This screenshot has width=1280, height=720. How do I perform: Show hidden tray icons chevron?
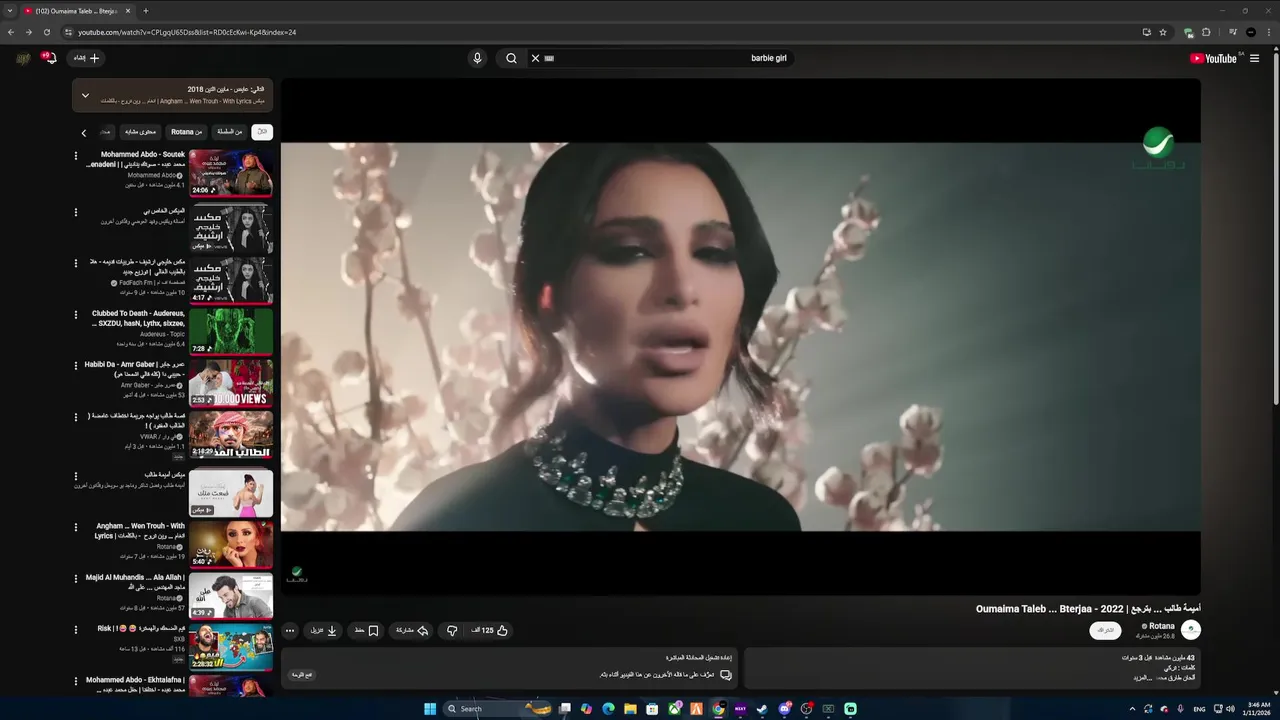[1132, 709]
